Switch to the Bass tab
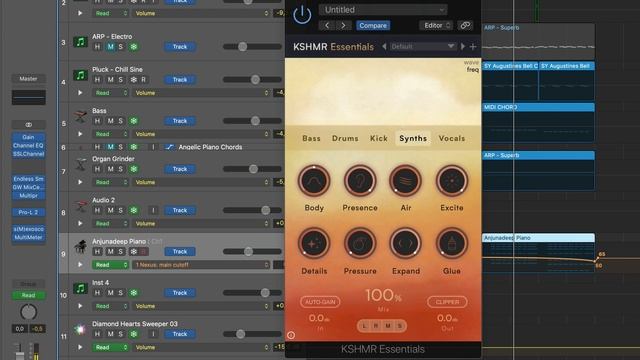 point(311,138)
